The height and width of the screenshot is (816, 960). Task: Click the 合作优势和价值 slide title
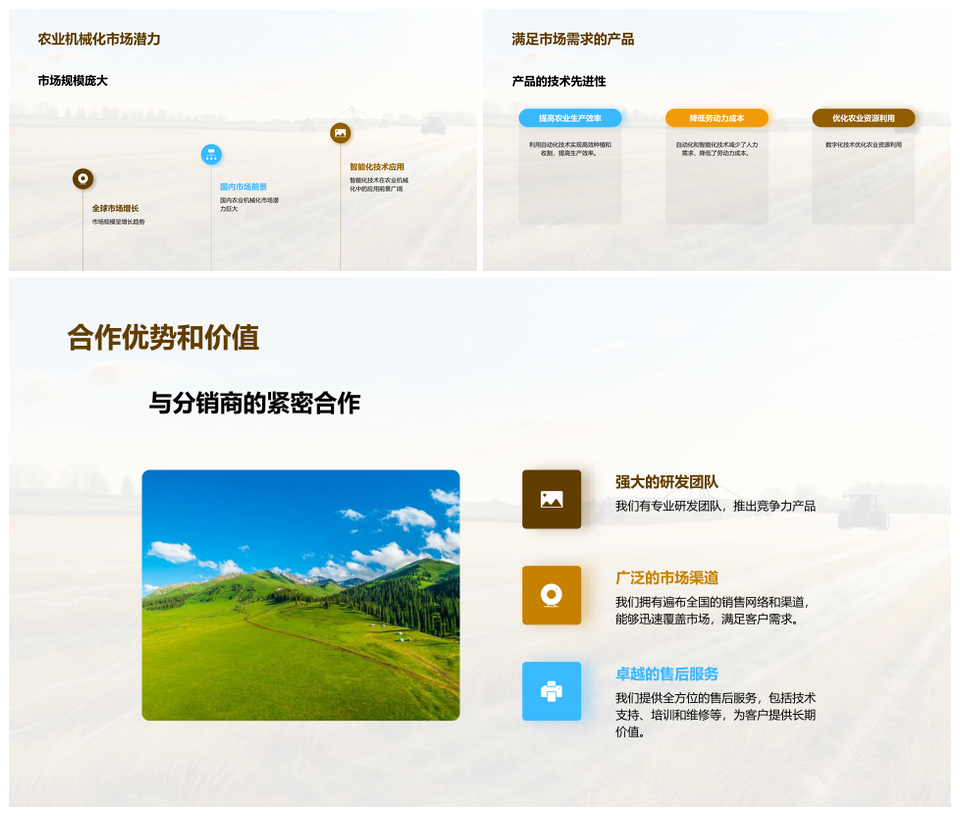(163, 338)
